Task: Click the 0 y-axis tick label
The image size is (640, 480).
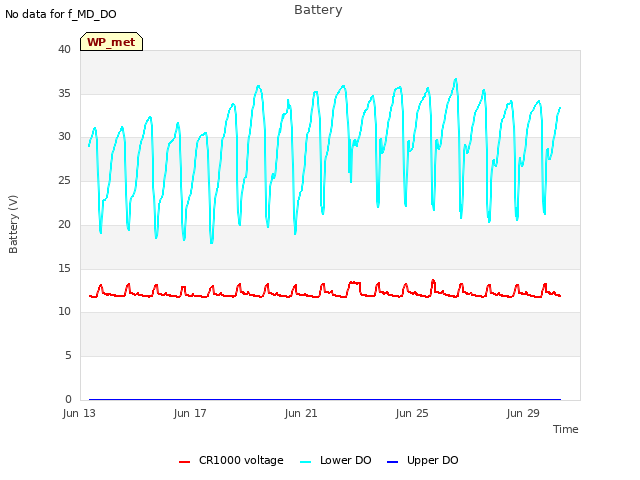Action: [x=68, y=399]
